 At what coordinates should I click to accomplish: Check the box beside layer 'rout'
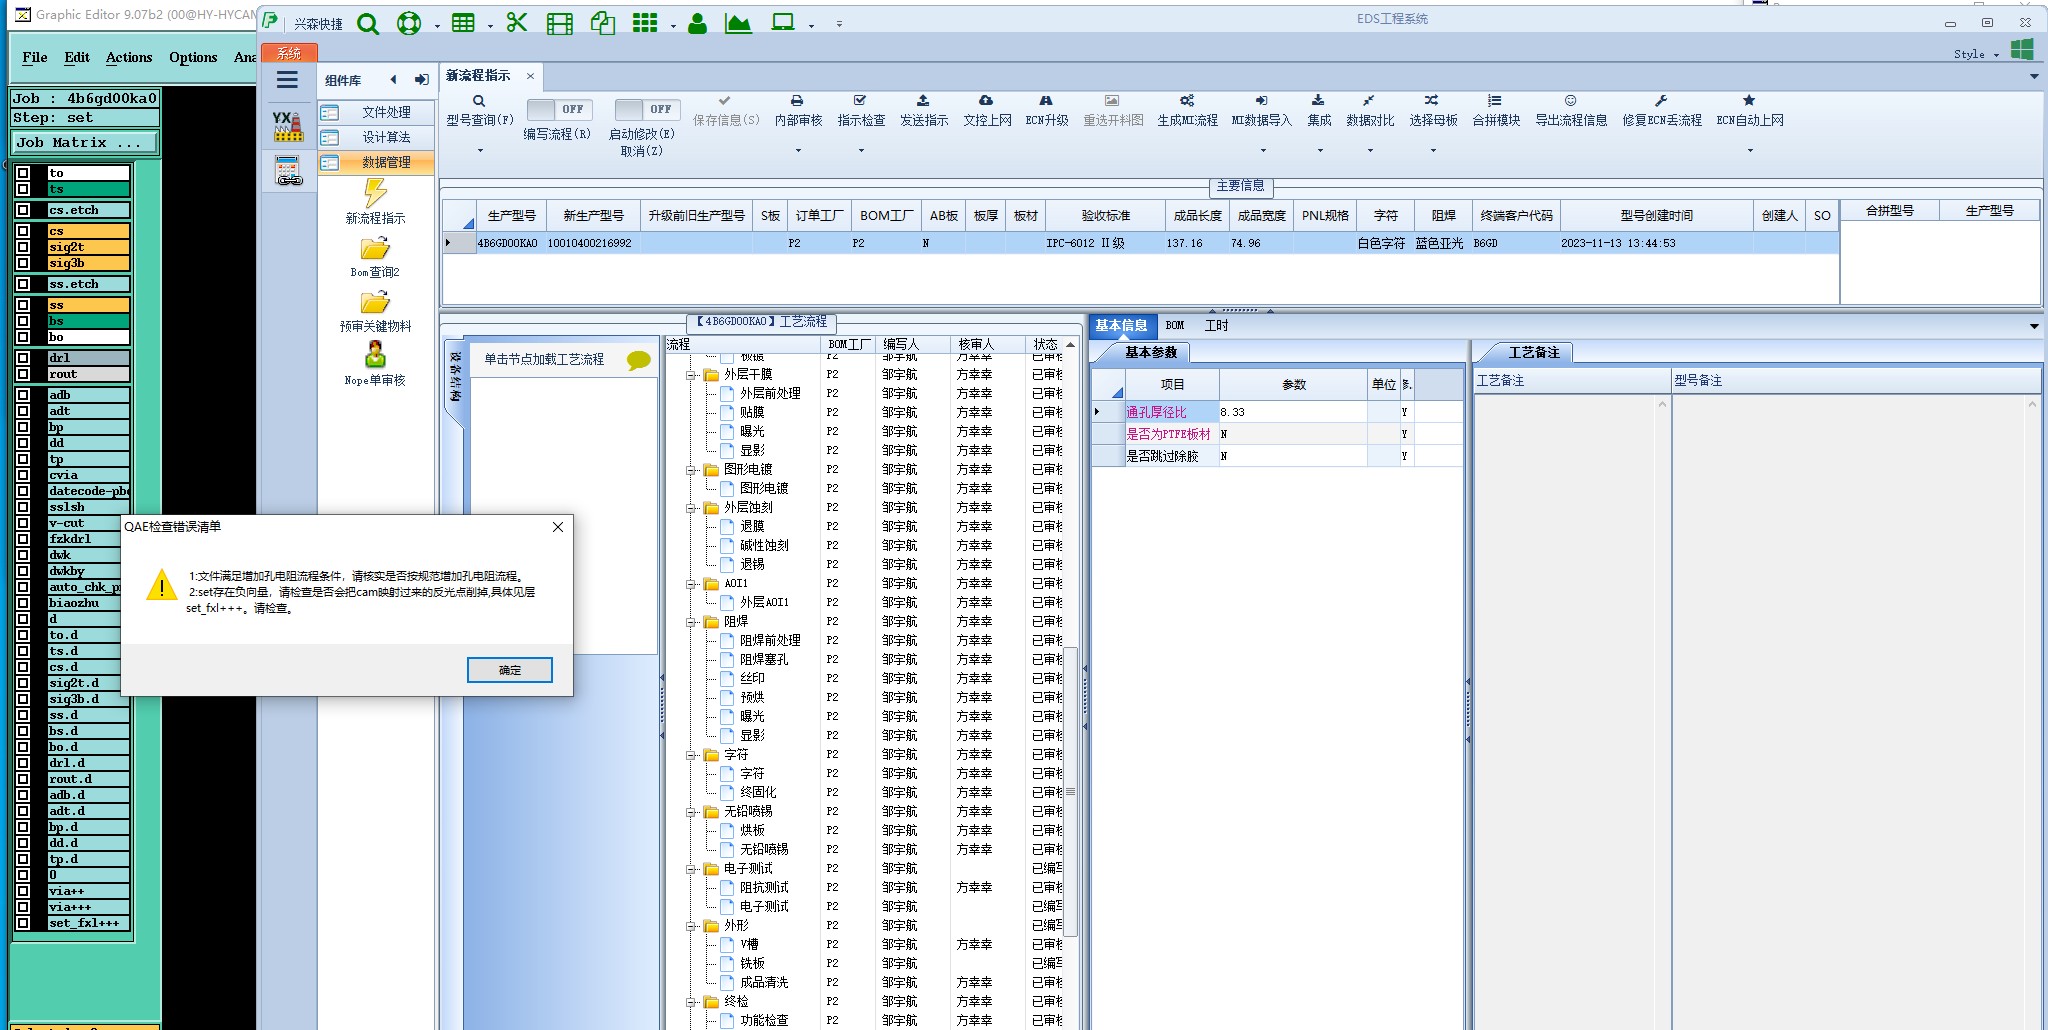23,374
